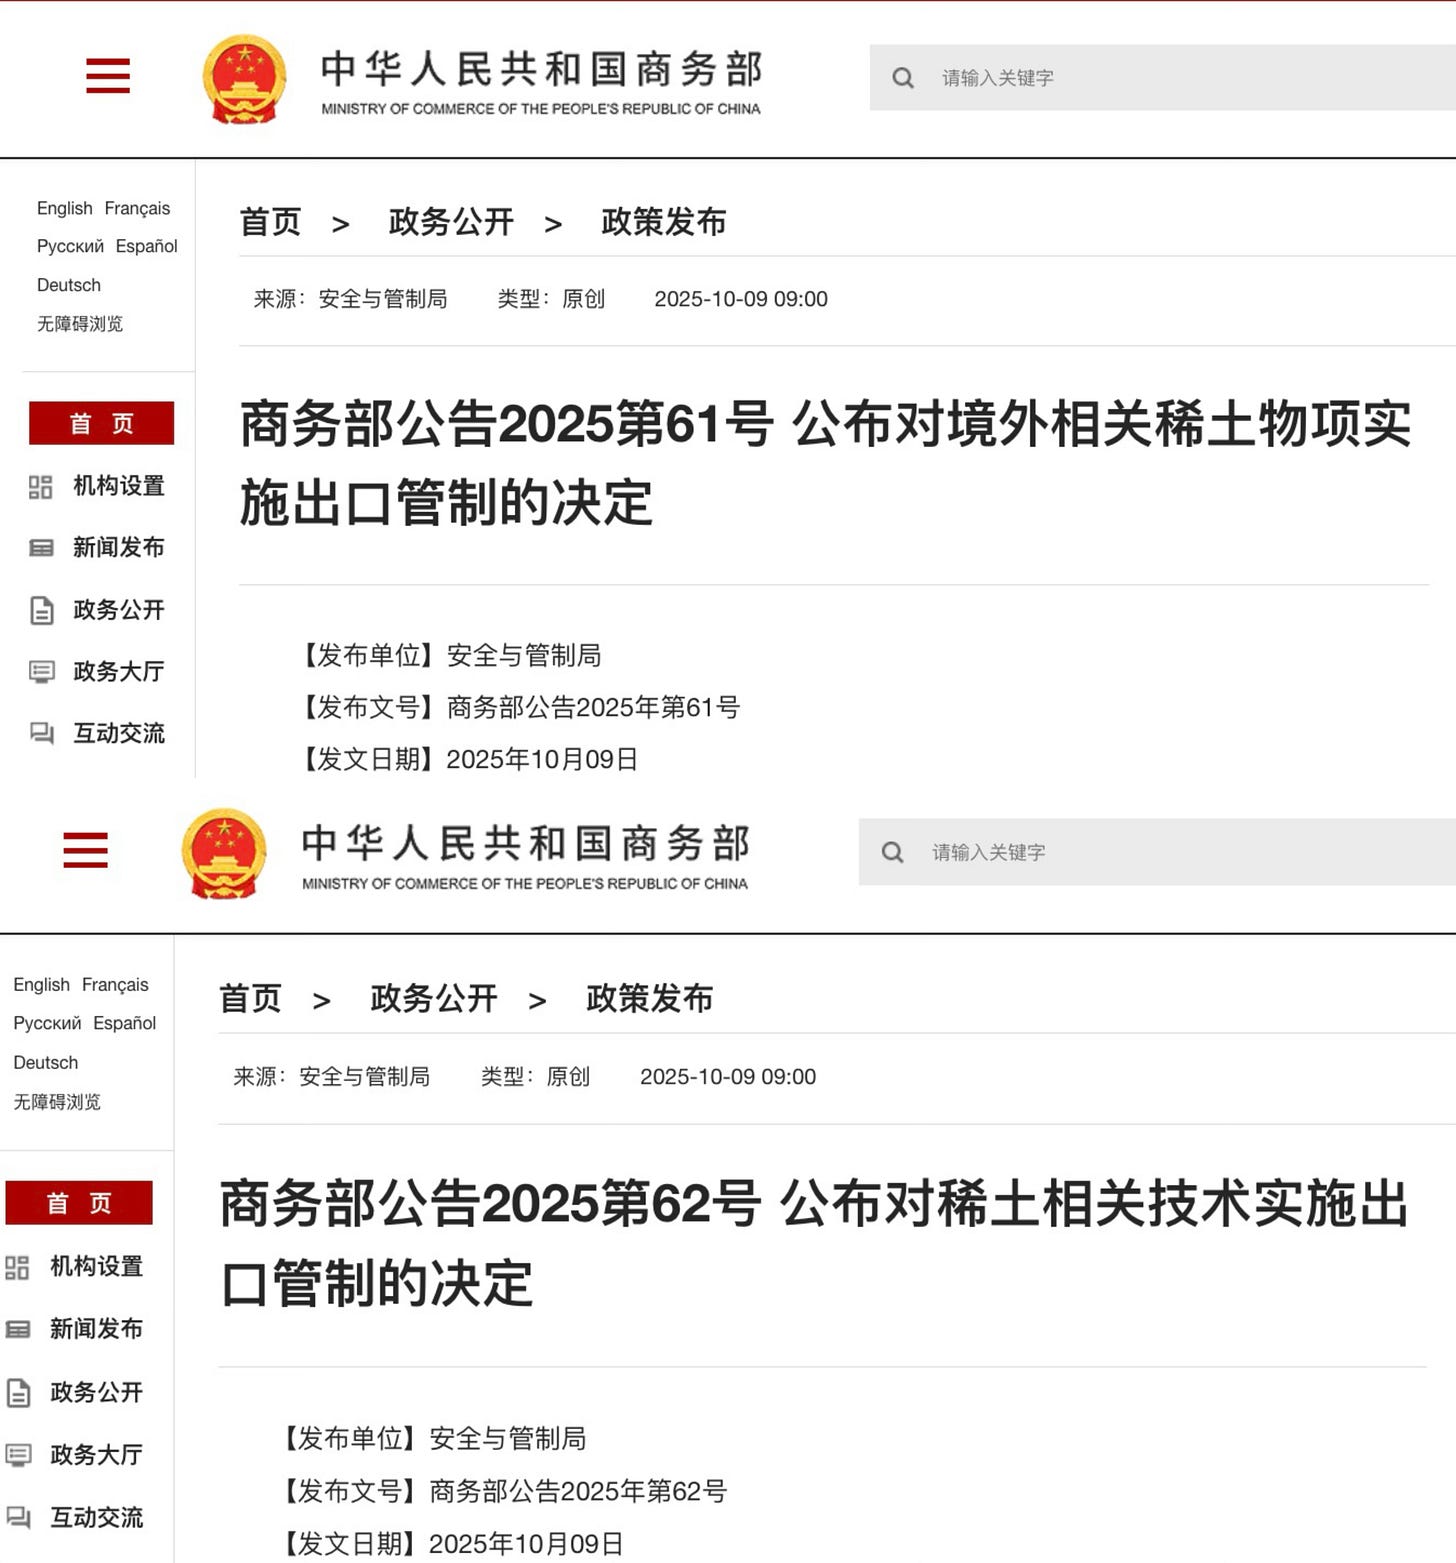The width and height of the screenshot is (1456, 1563).
Task: Click 类型:原创 in the lower page
Action: (x=535, y=1077)
